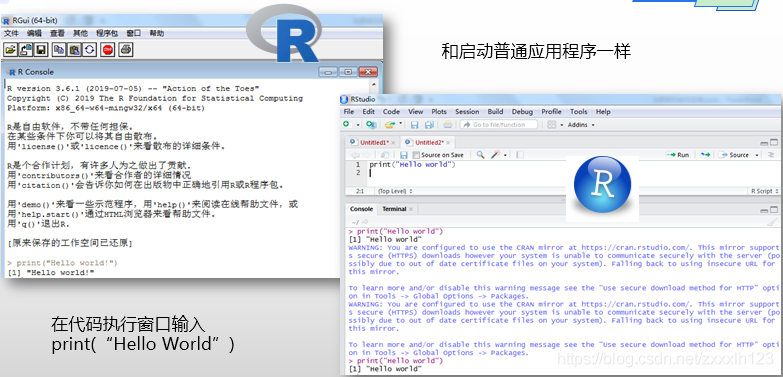Image resolution: width=783 pixels, height=377 pixels.
Task: Expand the Source button dropdown arrow
Action: tap(757, 155)
